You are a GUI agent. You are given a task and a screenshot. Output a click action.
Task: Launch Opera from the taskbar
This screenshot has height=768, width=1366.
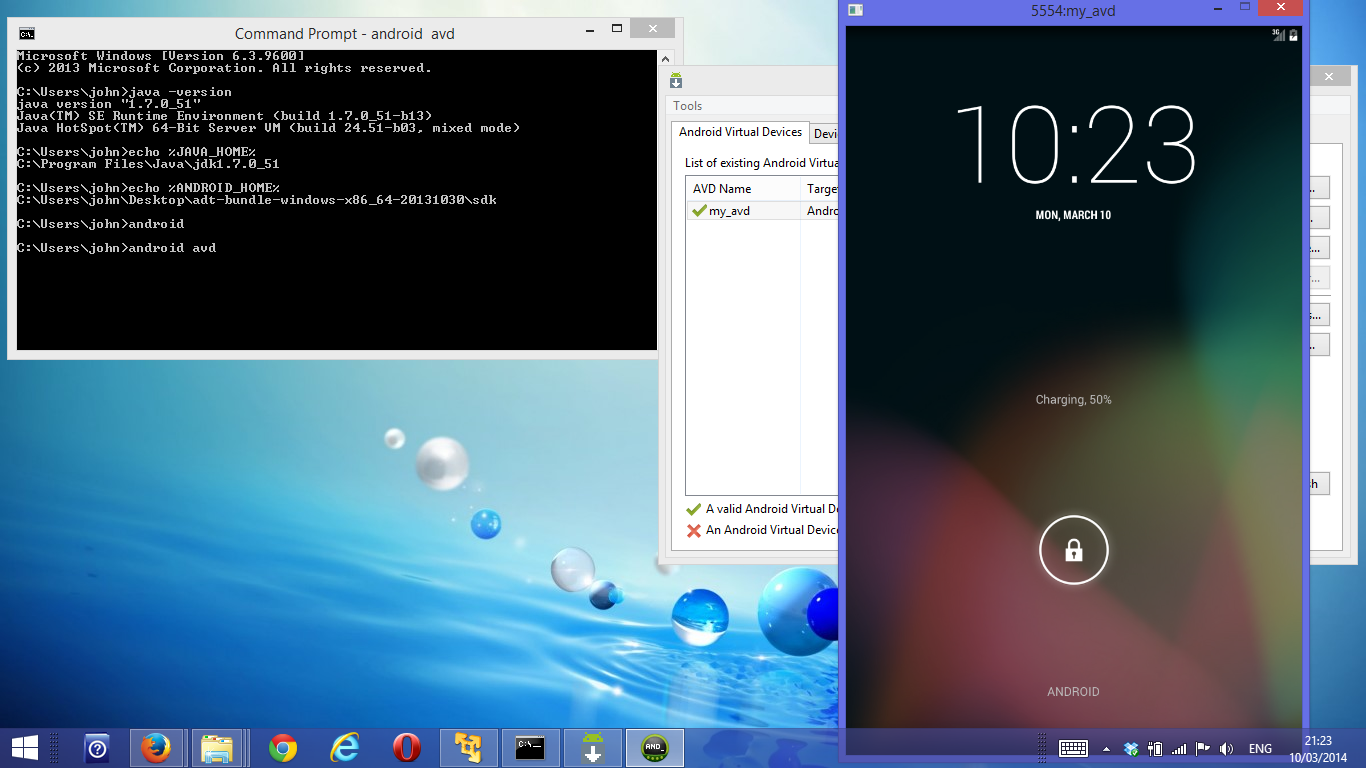pos(406,748)
